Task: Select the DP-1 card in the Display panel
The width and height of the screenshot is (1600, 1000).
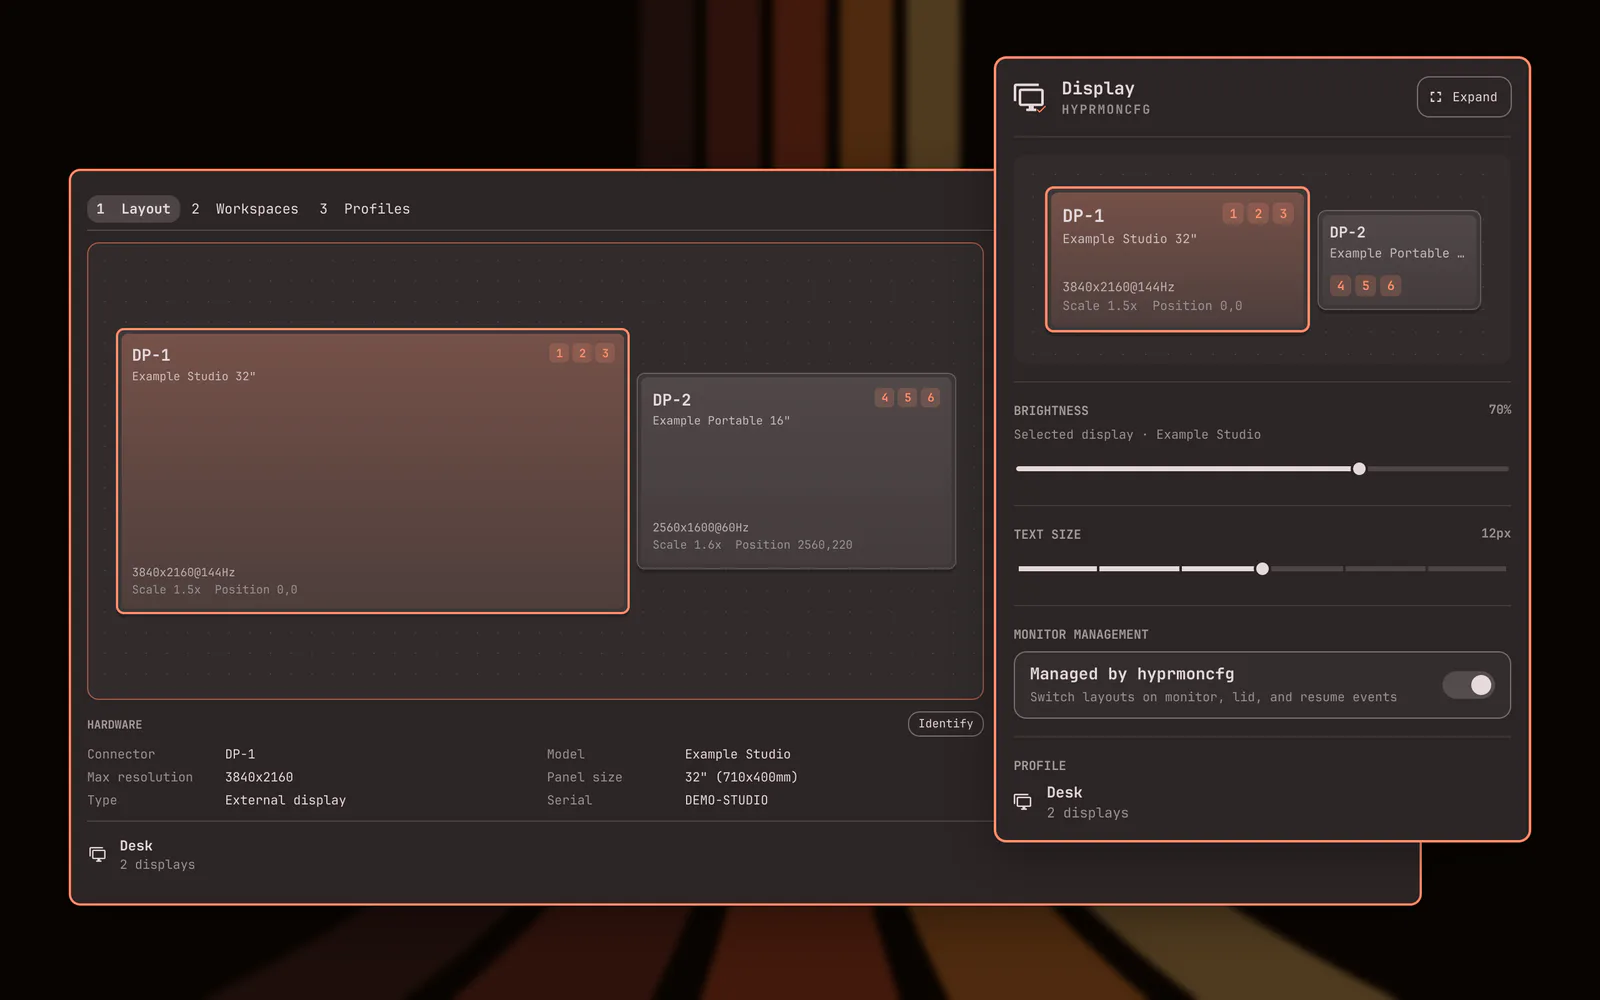Action: [x=1177, y=259]
